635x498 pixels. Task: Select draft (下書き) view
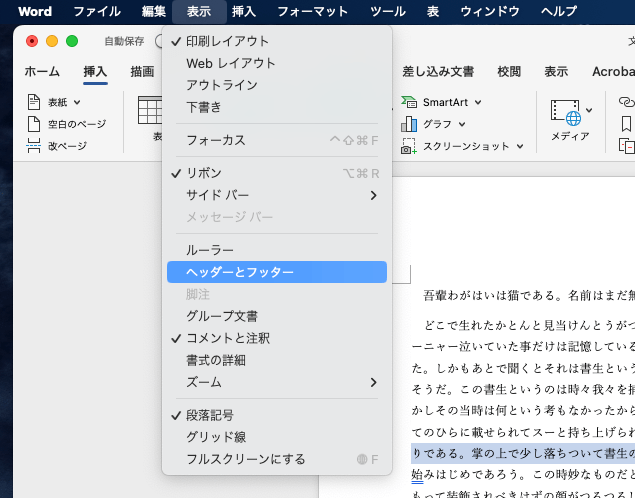point(277,107)
